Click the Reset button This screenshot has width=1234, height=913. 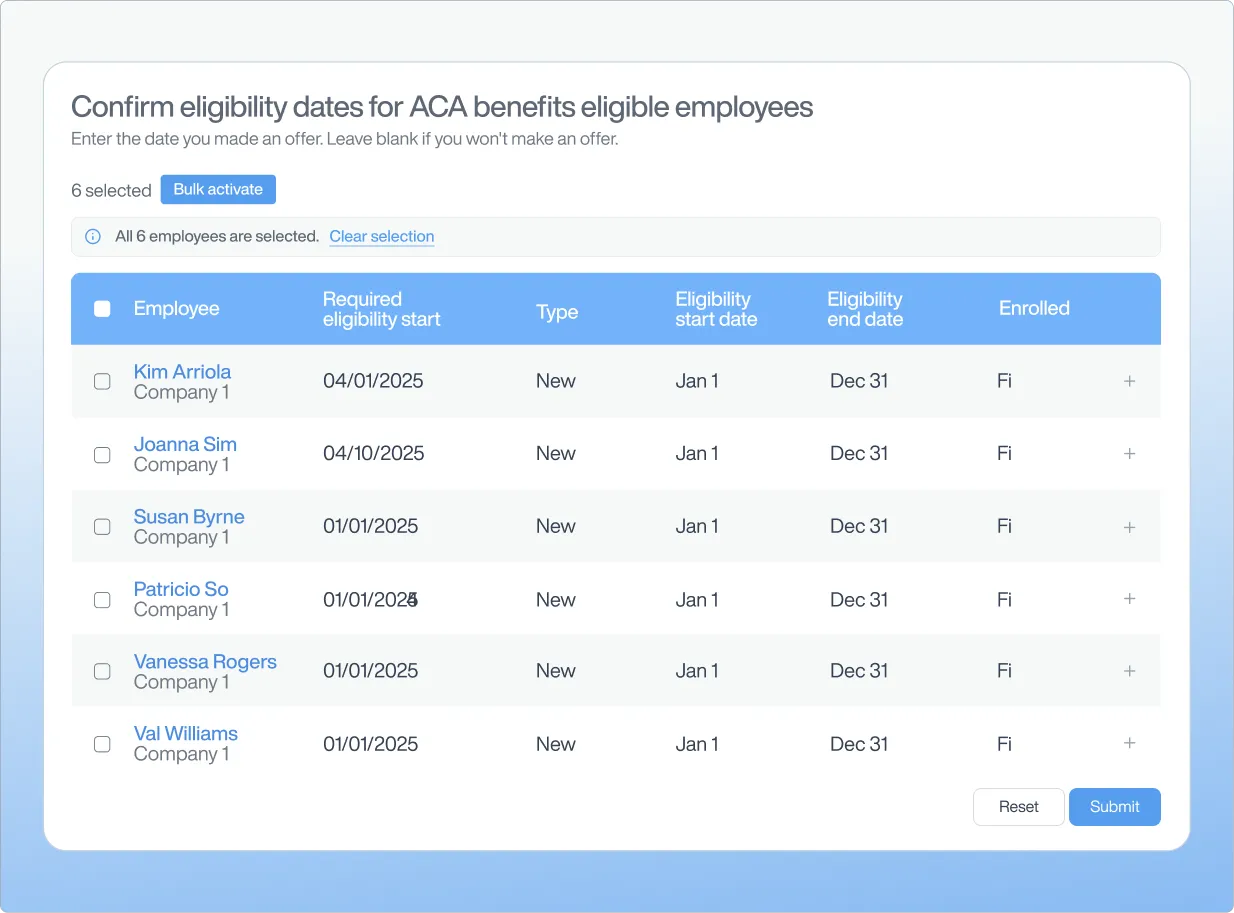(x=1018, y=807)
